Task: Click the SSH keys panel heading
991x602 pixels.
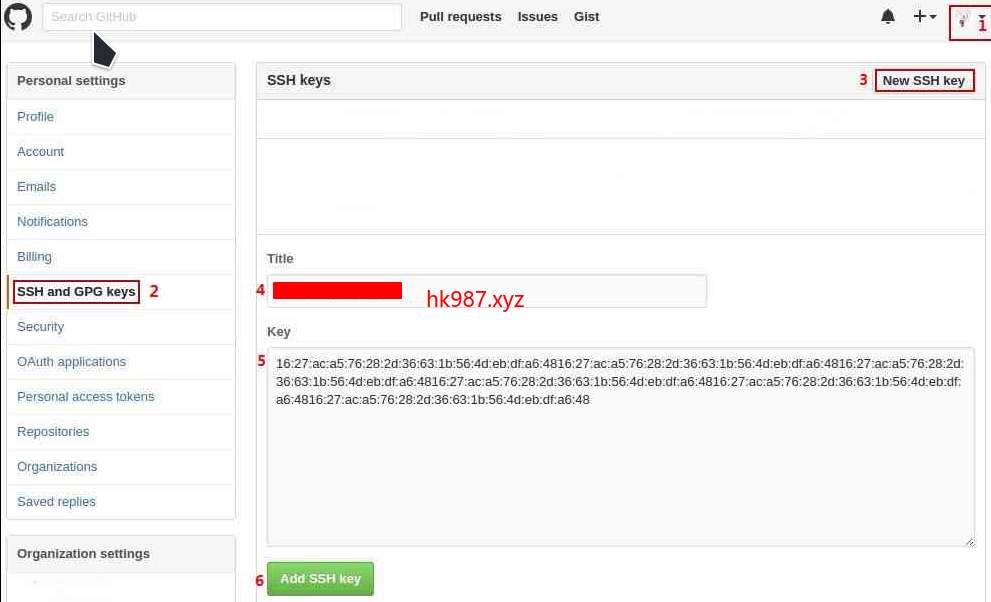Action: click(298, 80)
